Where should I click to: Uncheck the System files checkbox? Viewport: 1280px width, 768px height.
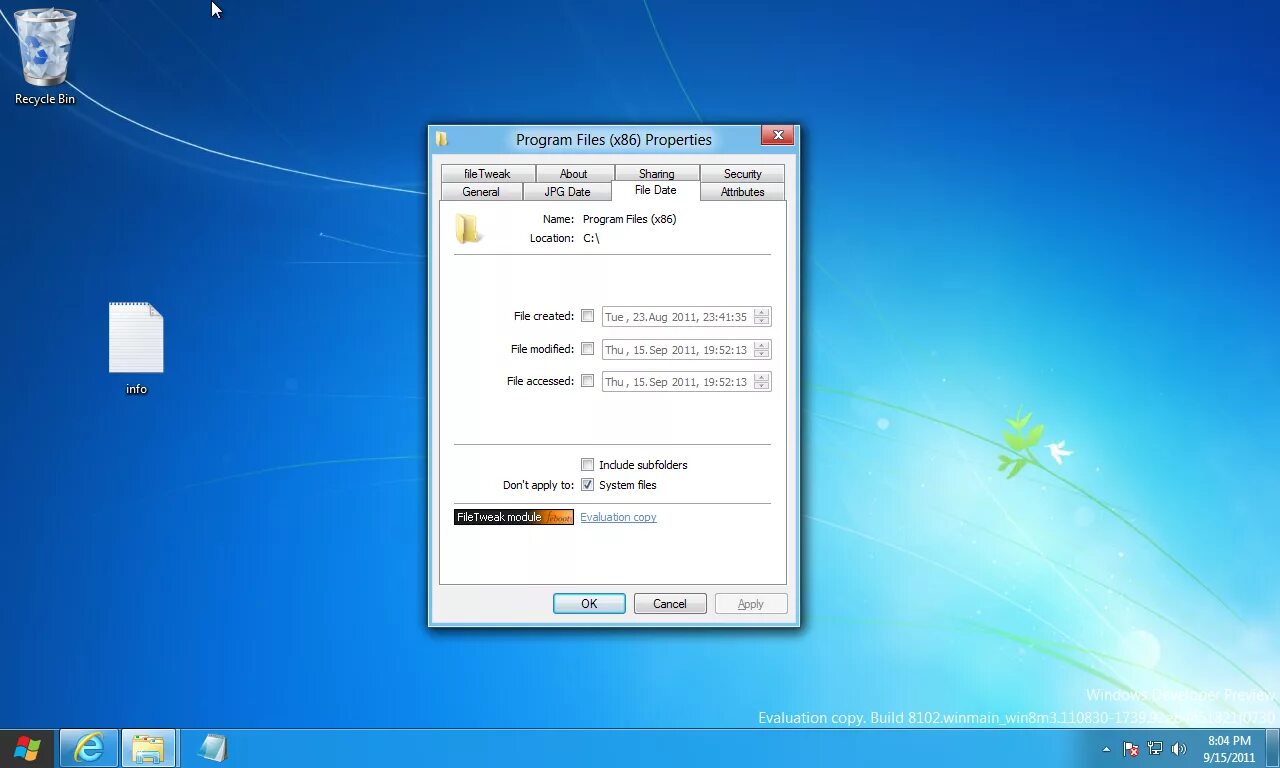[x=588, y=485]
